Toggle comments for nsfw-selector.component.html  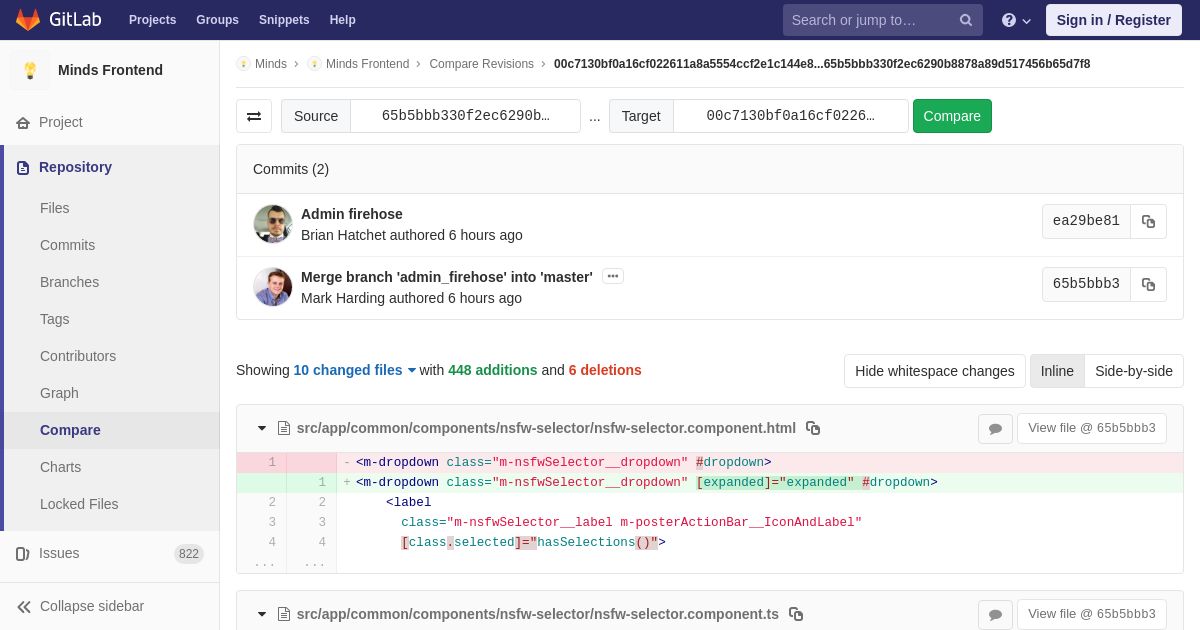pos(995,429)
